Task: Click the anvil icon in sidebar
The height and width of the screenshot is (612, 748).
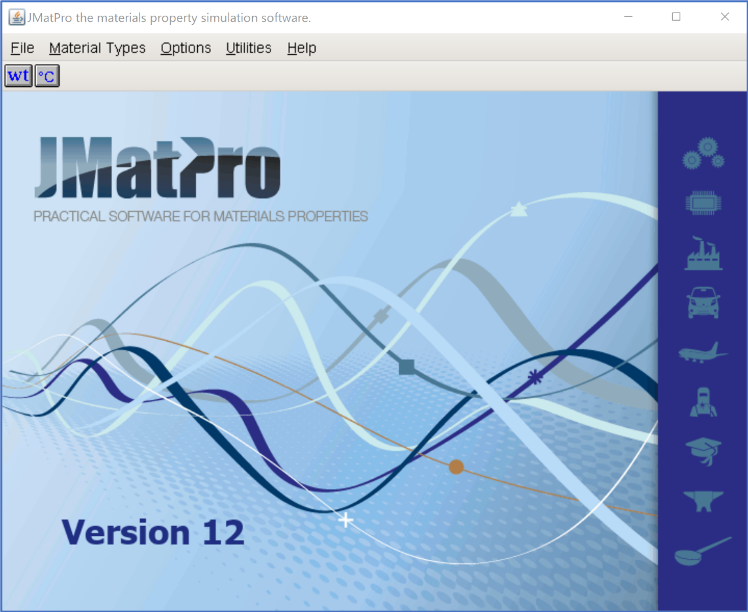Action: coord(703,501)
